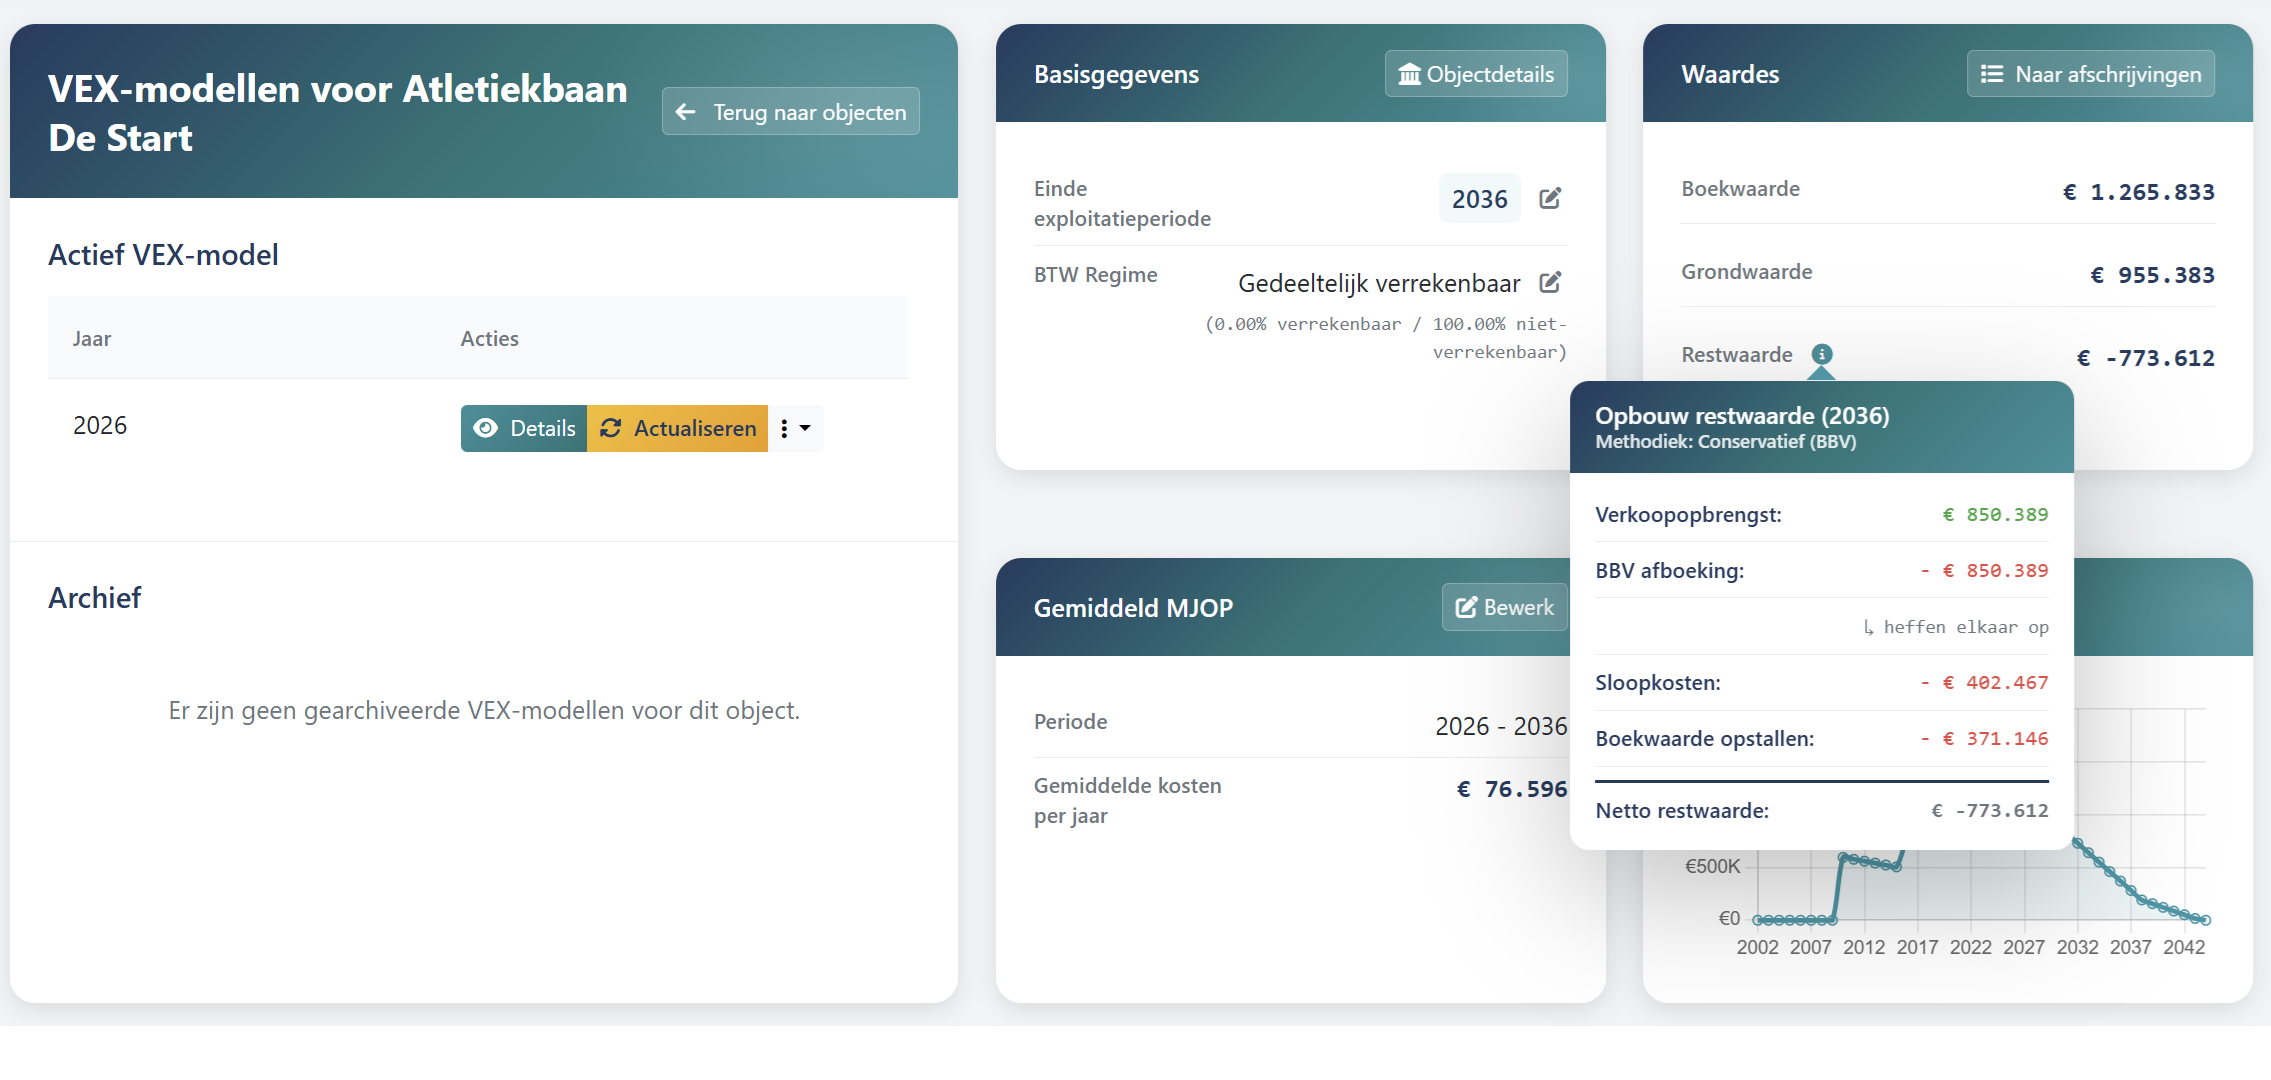Select the Actief VEX-model section heading
The image size is (2271, 1080).
click(164, 254)
